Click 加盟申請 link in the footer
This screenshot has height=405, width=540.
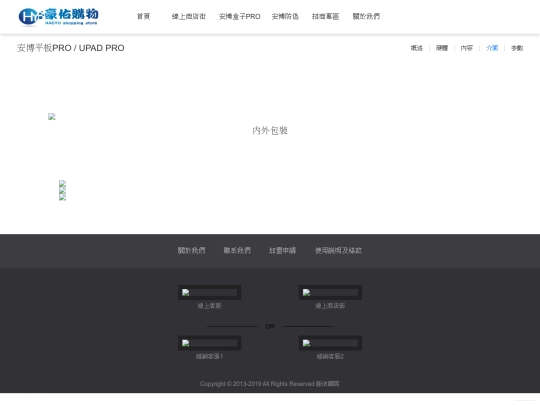click(x=282, y=250)
